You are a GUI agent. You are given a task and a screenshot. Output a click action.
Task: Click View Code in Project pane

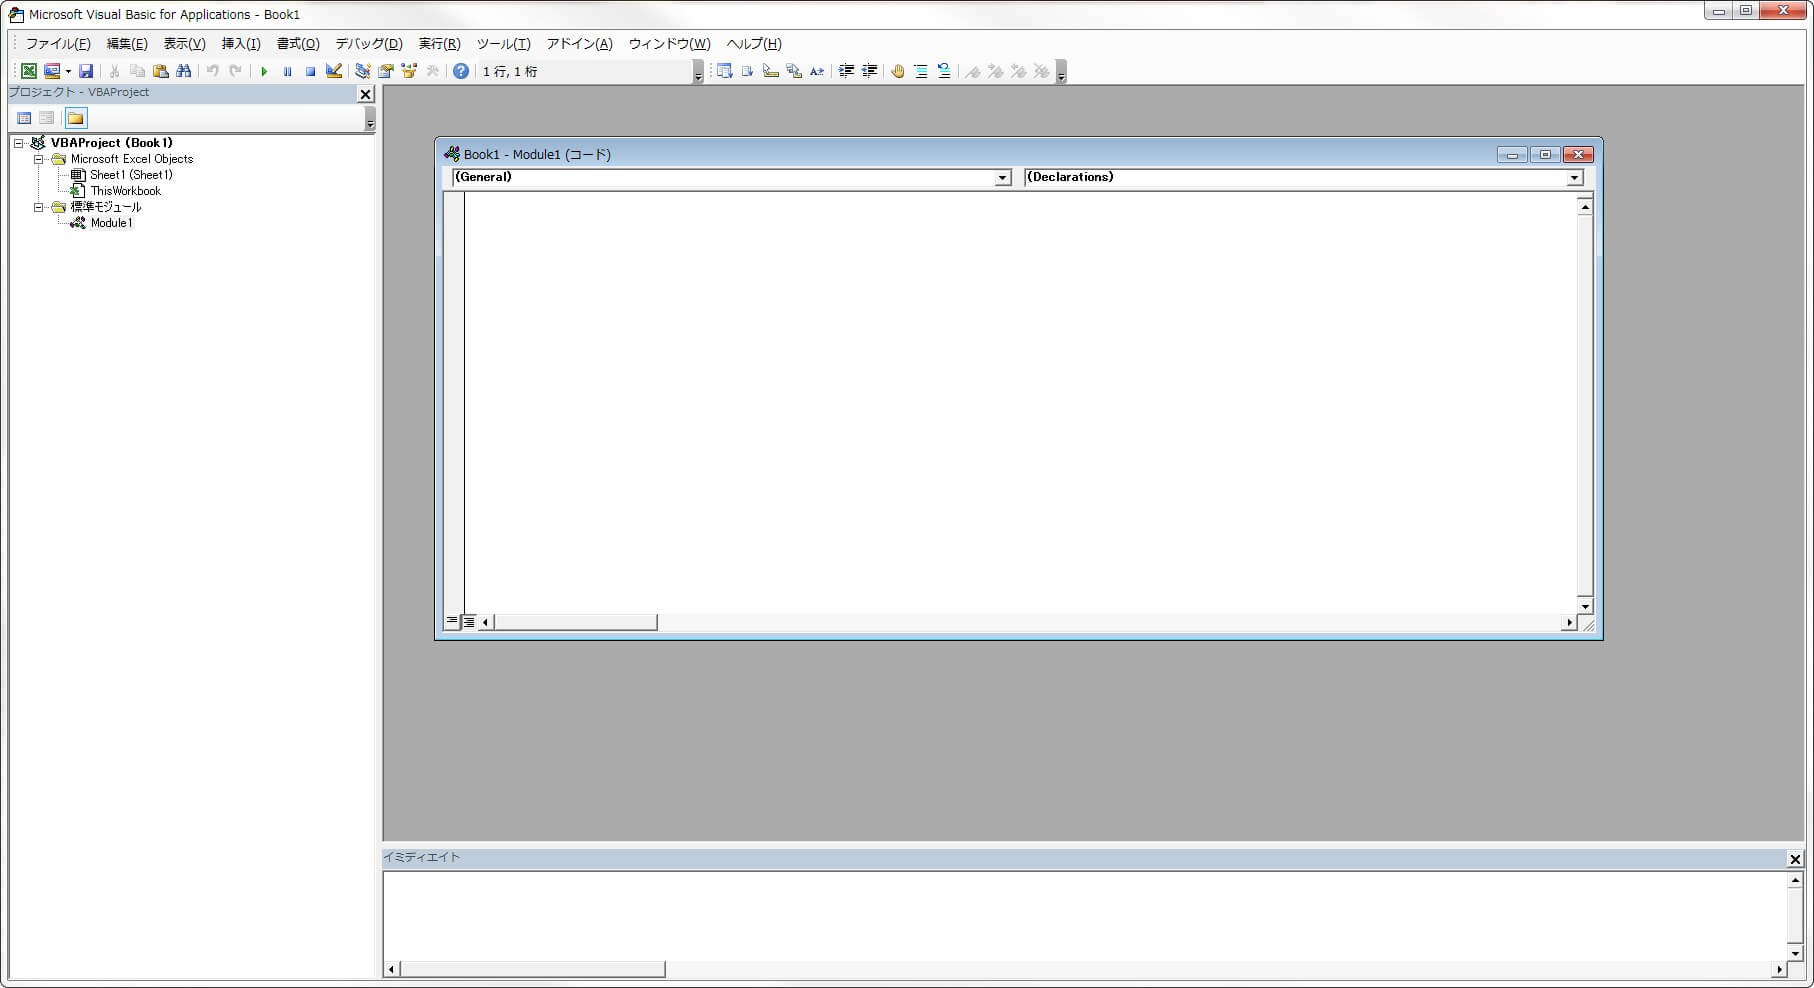(x=24, y=118)
